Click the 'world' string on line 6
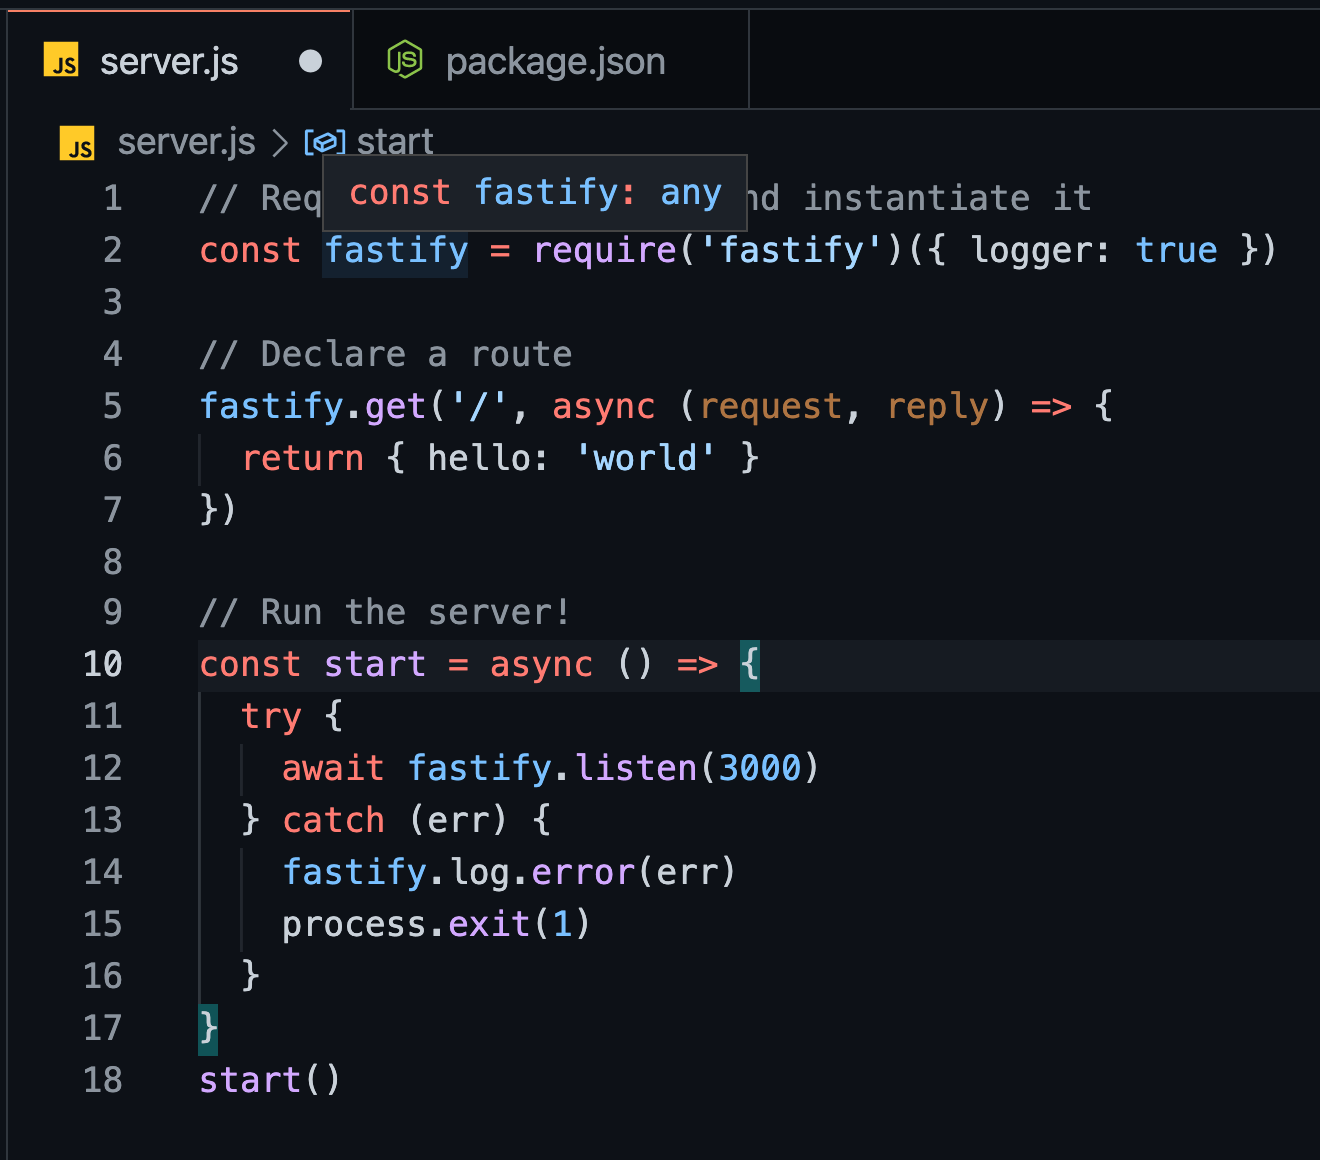The width and height of the screenshot is (1320, 1160). (x=645, y=458)
